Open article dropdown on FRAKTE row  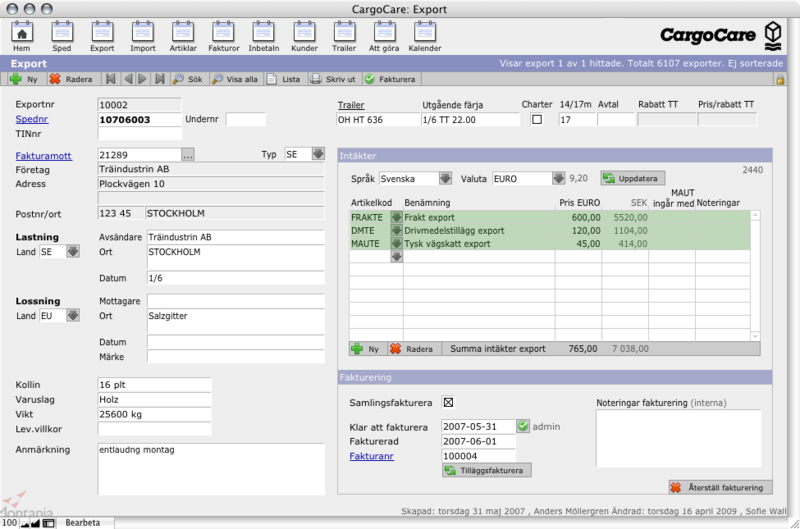click(396, 217)
